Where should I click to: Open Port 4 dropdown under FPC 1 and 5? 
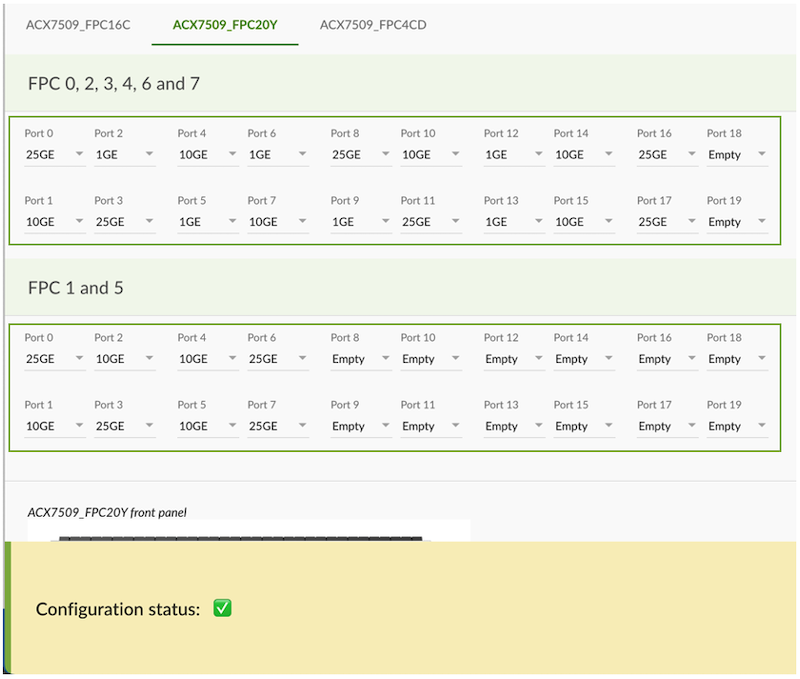click(x=208, y=359)
